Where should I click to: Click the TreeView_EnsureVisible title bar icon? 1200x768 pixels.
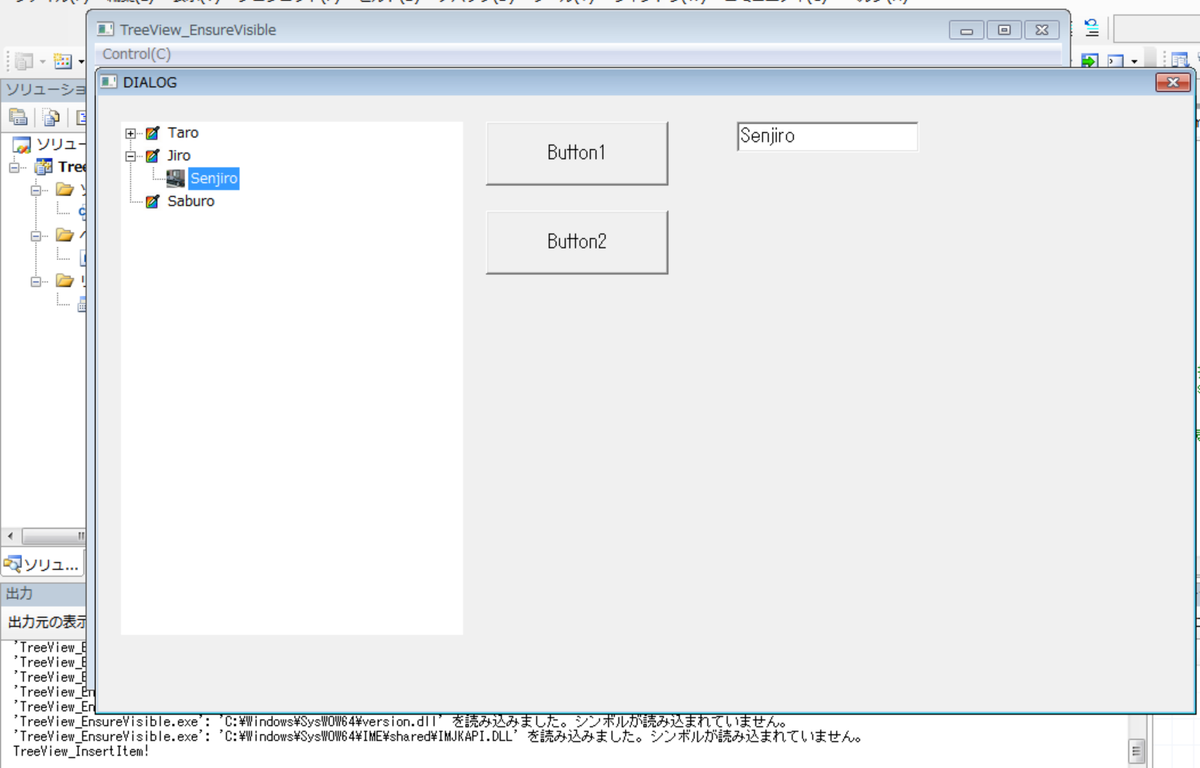[105, 30]
